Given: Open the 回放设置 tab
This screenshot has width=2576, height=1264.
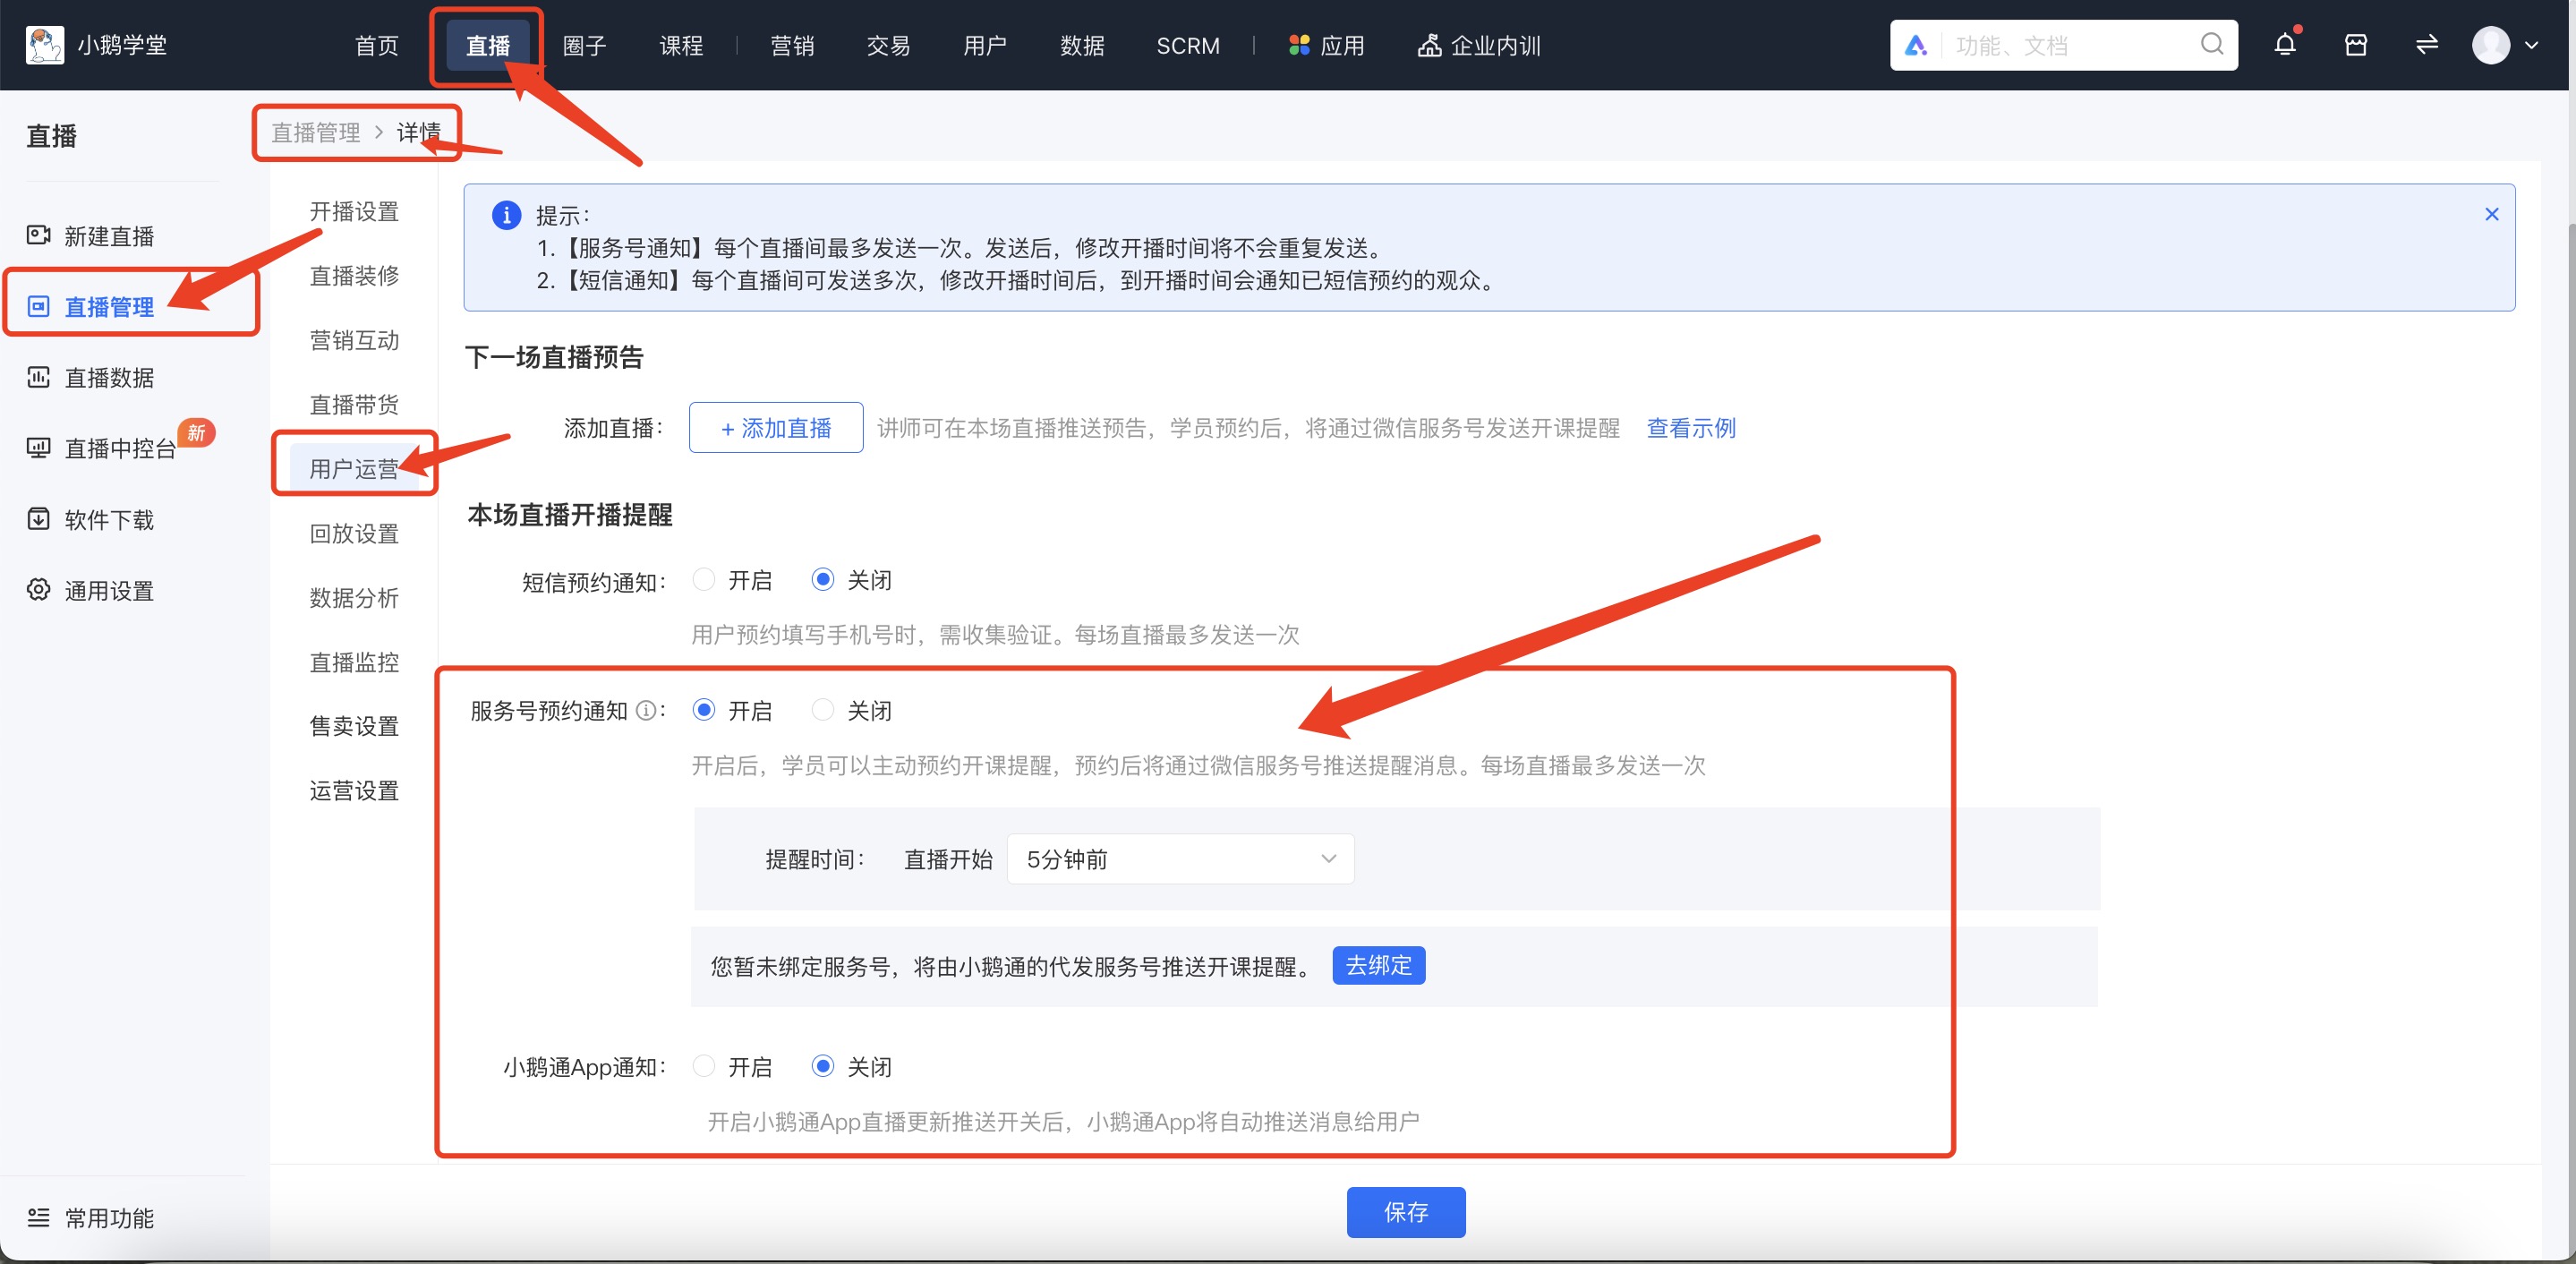Looking at the screenshot, I should (x=354, y=534).
